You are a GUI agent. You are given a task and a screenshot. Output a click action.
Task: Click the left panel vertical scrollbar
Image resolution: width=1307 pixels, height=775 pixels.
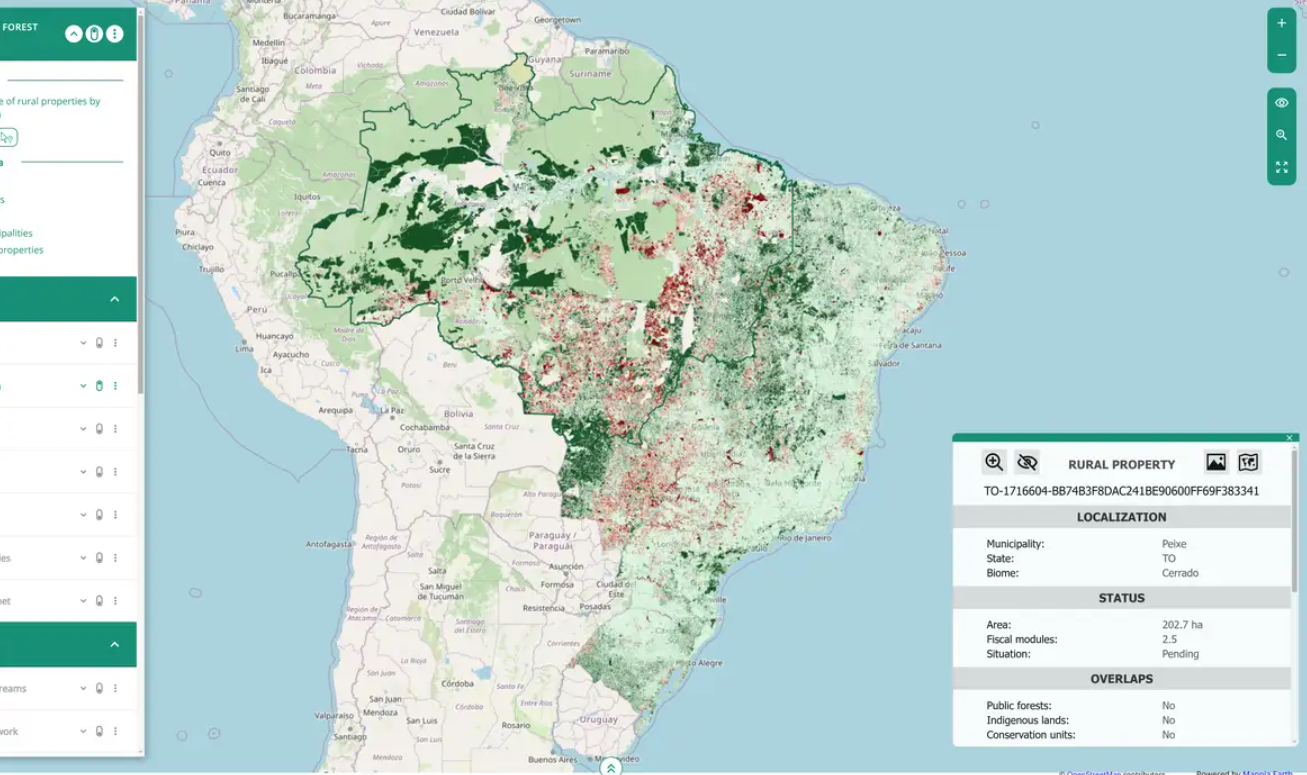[x=140, y=205]
